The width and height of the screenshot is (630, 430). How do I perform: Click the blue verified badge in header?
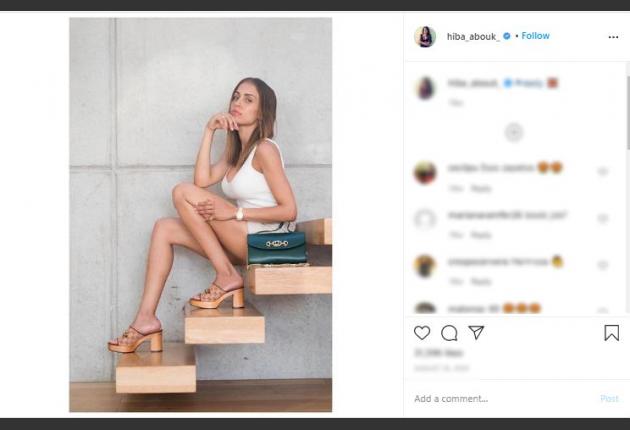click(x=507, y=36)
